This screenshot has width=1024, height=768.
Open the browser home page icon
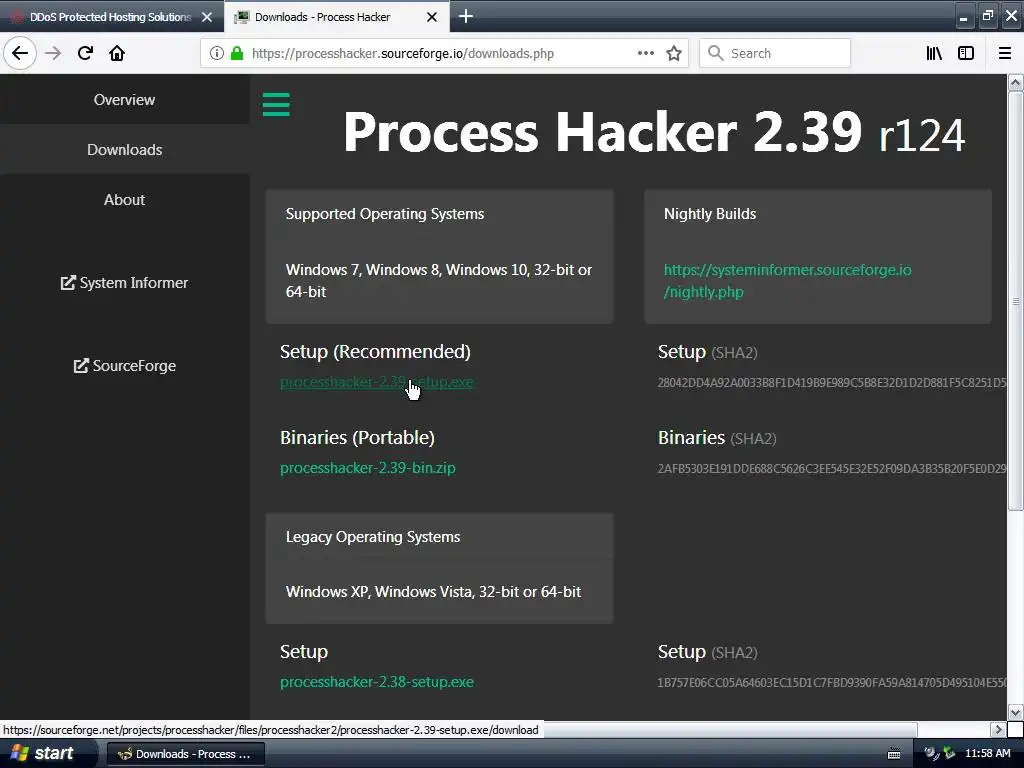[x=117, y=53]
